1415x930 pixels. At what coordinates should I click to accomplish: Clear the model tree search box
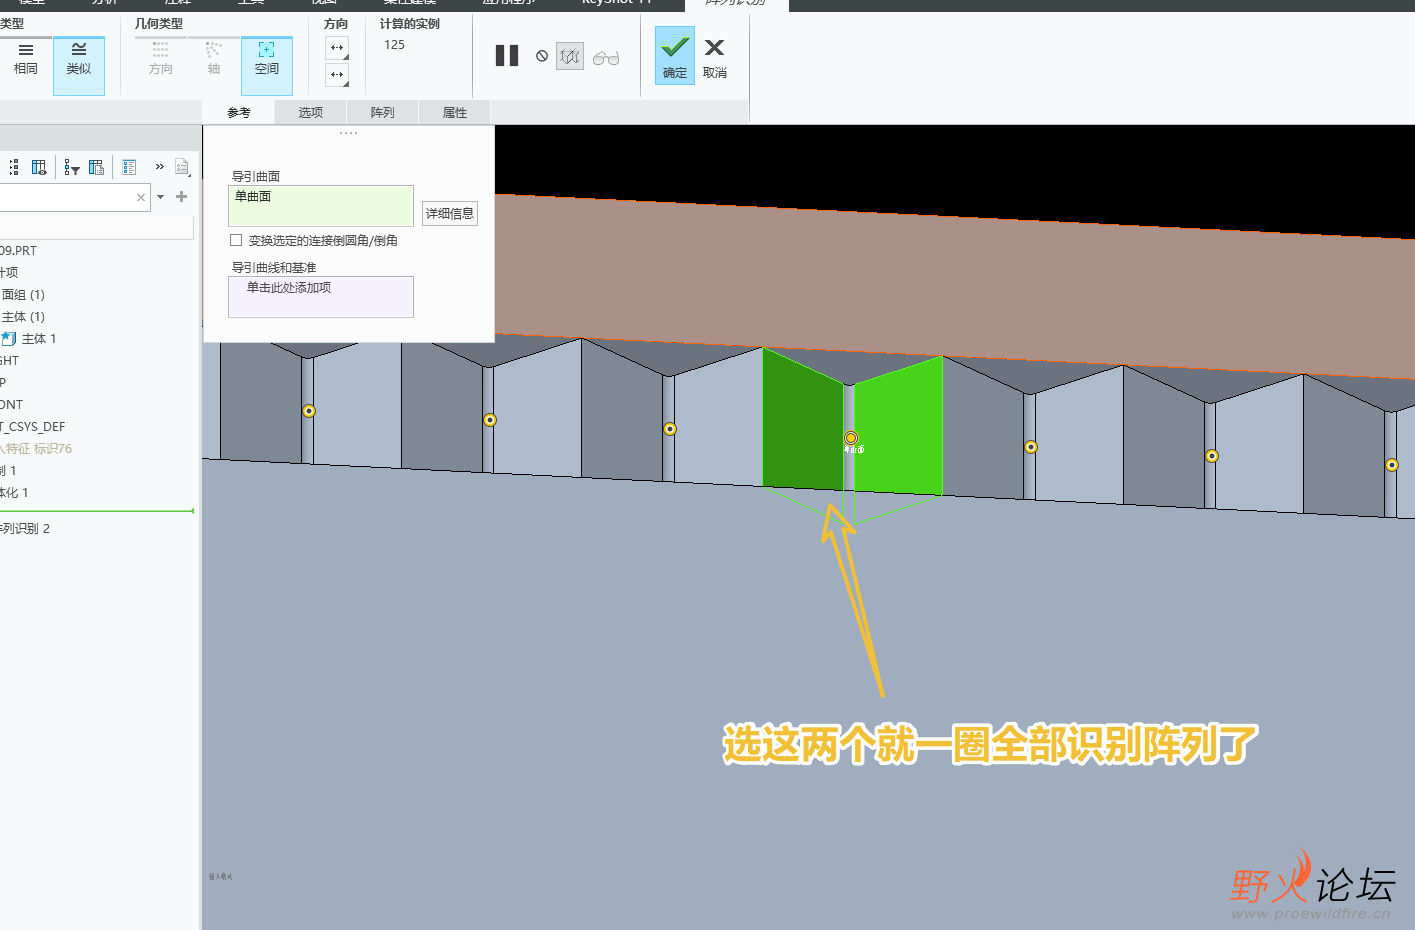pyautogui.click(x=141, y=197)
